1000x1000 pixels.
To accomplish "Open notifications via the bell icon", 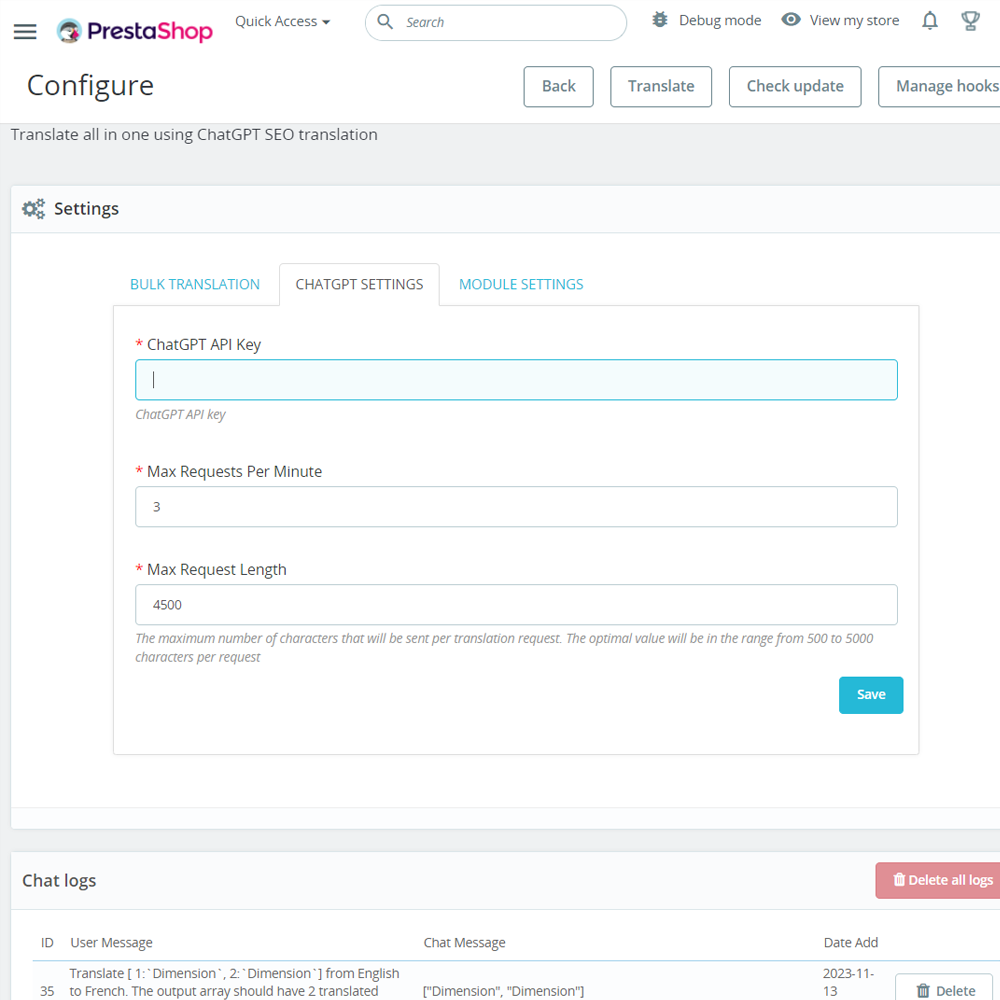I will [929, 20].
